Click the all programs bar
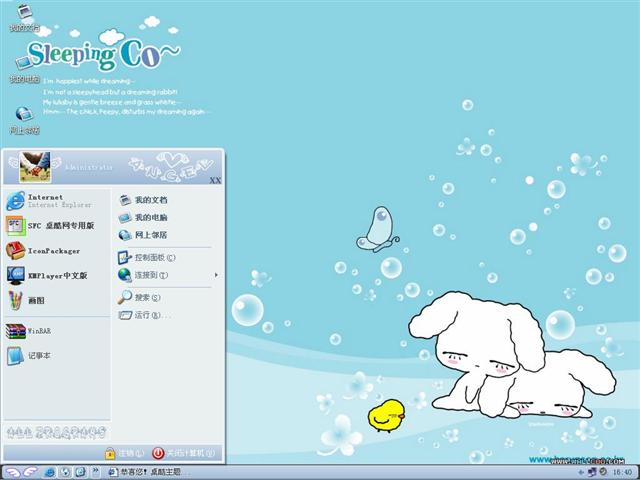This screenshot has height=480, width=640. tap(57, 432)
